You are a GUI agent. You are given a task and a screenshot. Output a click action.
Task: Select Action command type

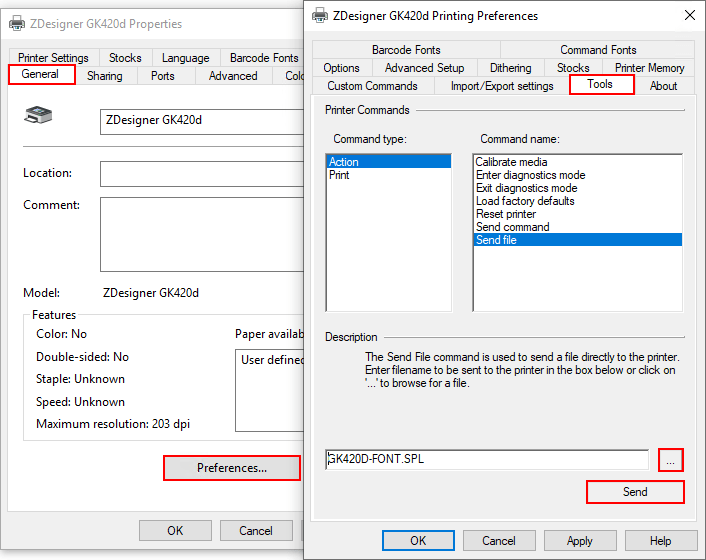point(389,162)
